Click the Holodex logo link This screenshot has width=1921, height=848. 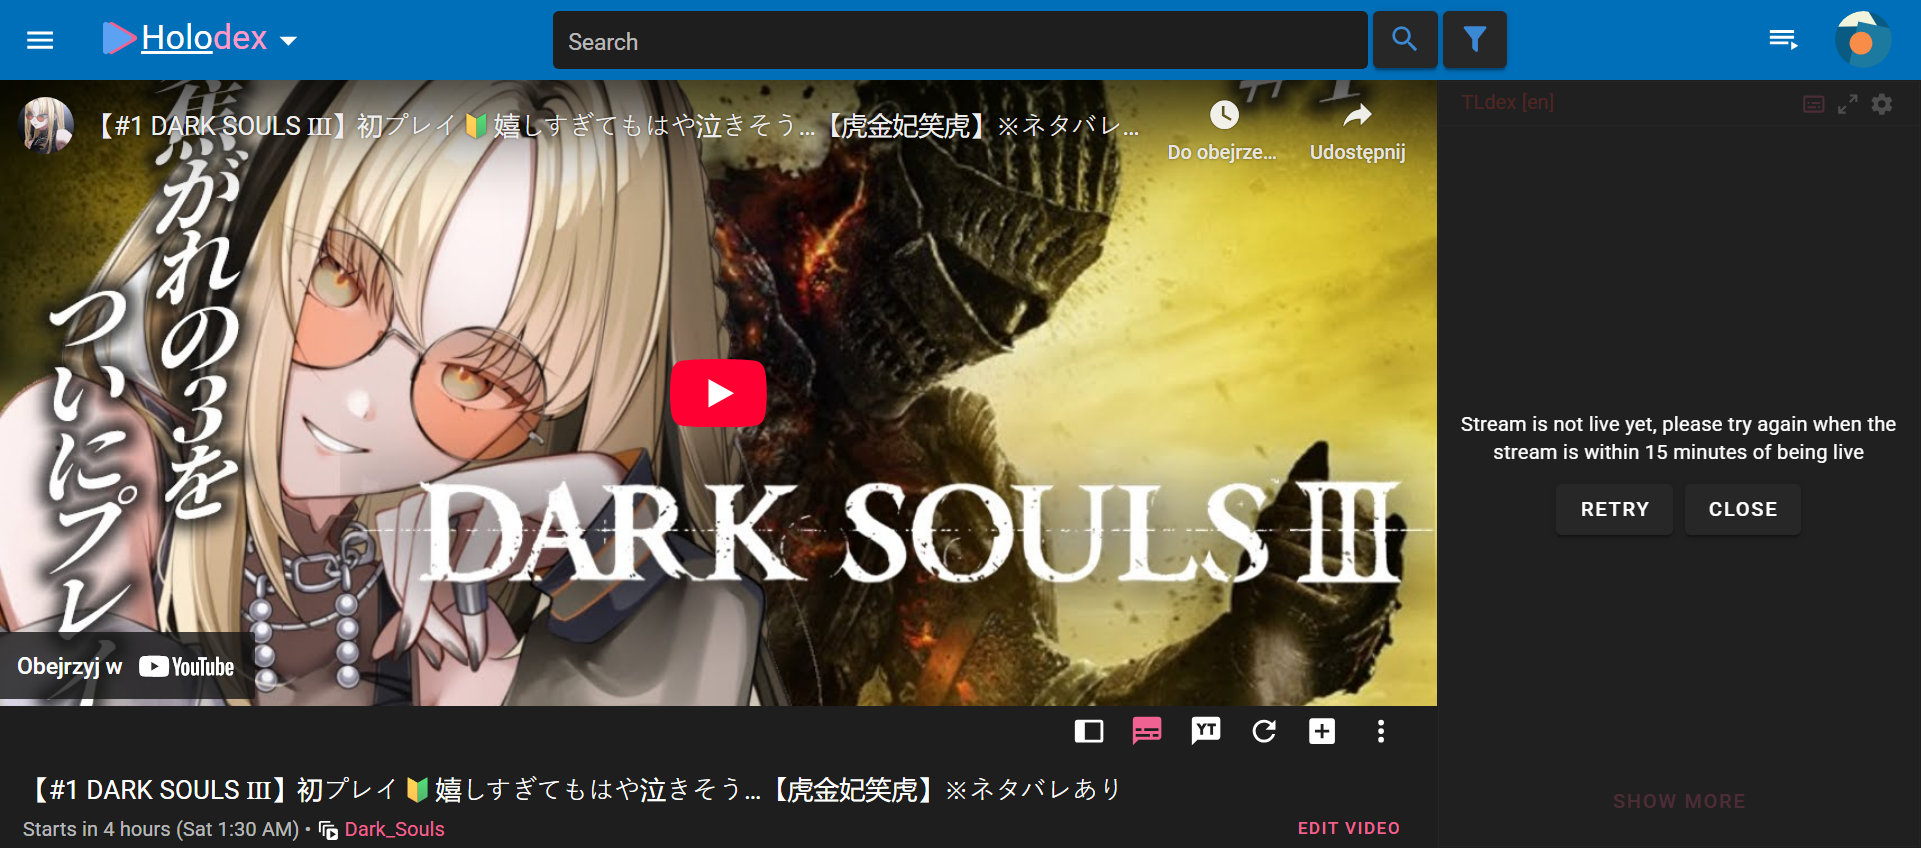(185, 38)
